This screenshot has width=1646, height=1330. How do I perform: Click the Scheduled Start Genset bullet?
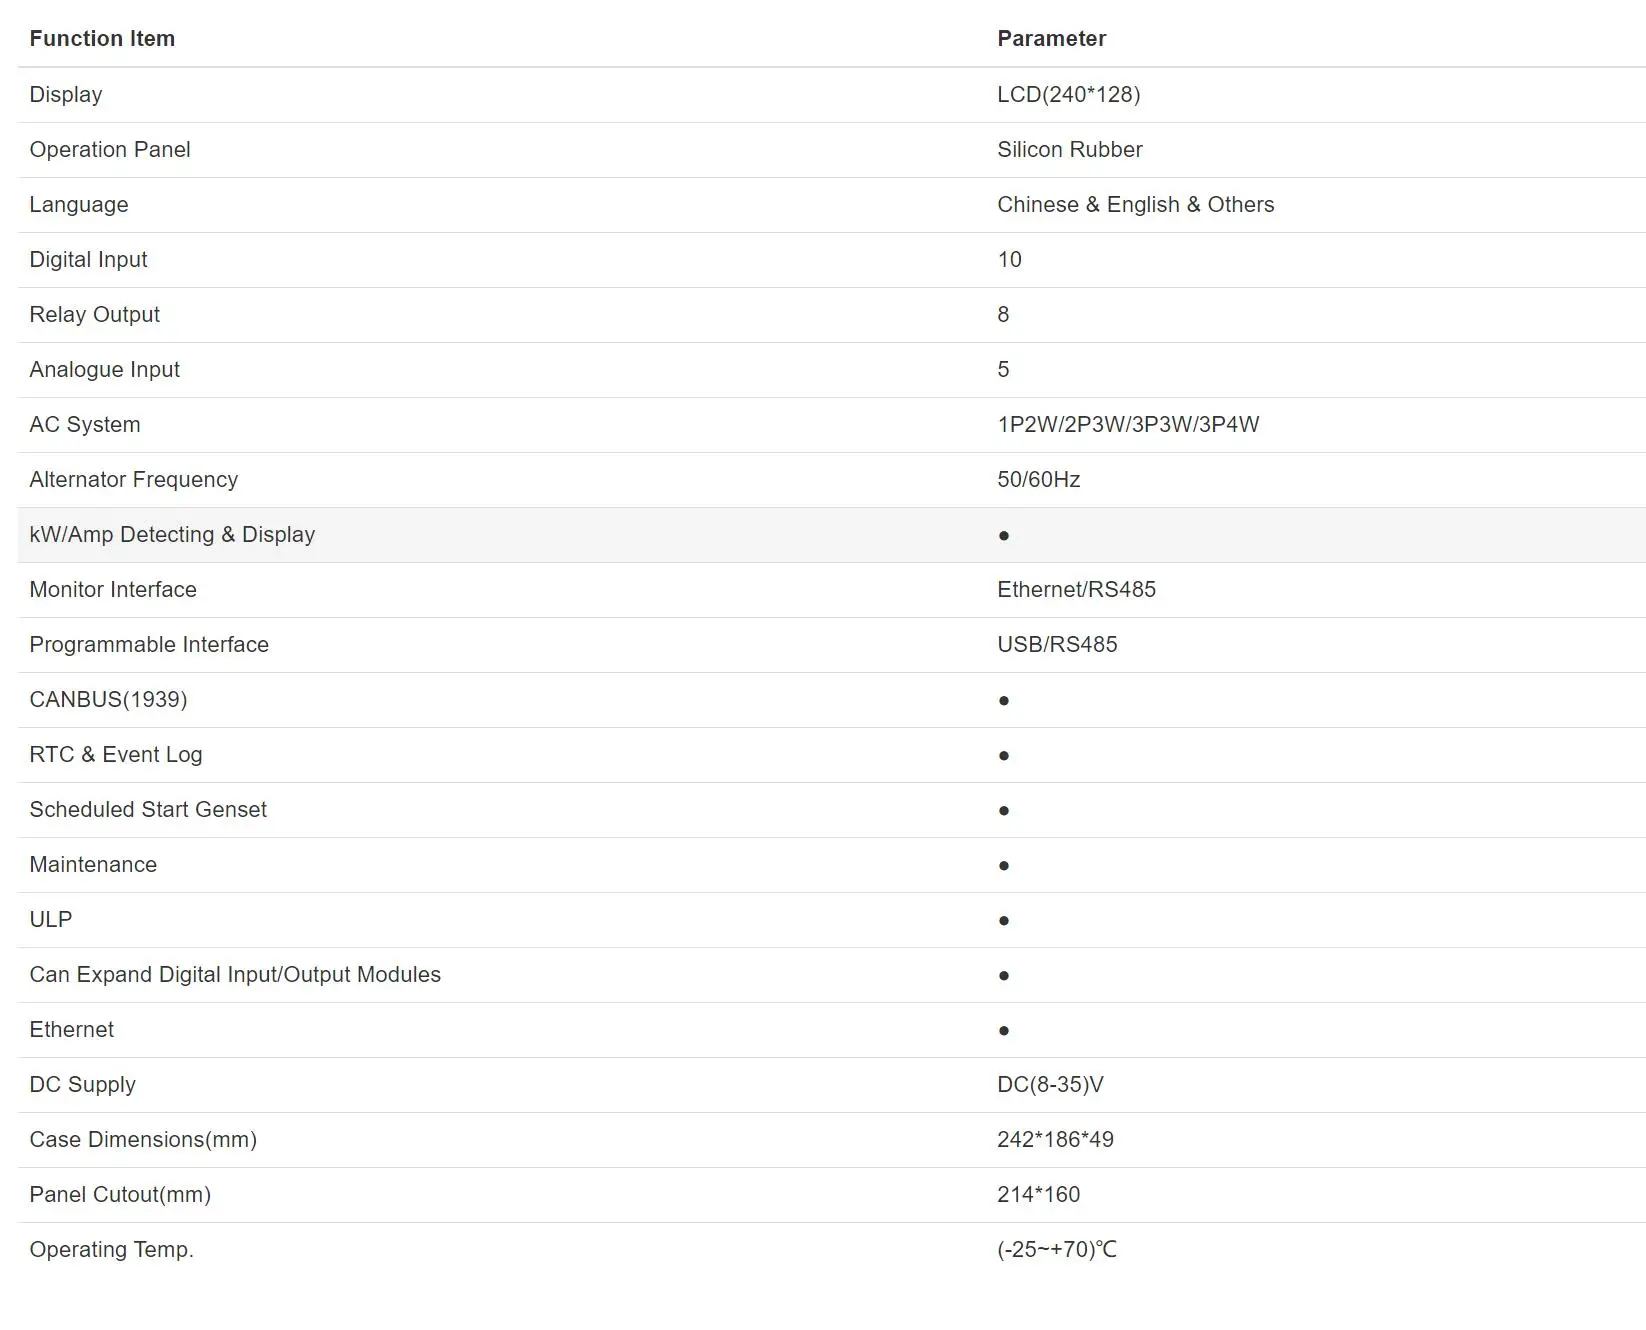click(x=1004, y=811)
